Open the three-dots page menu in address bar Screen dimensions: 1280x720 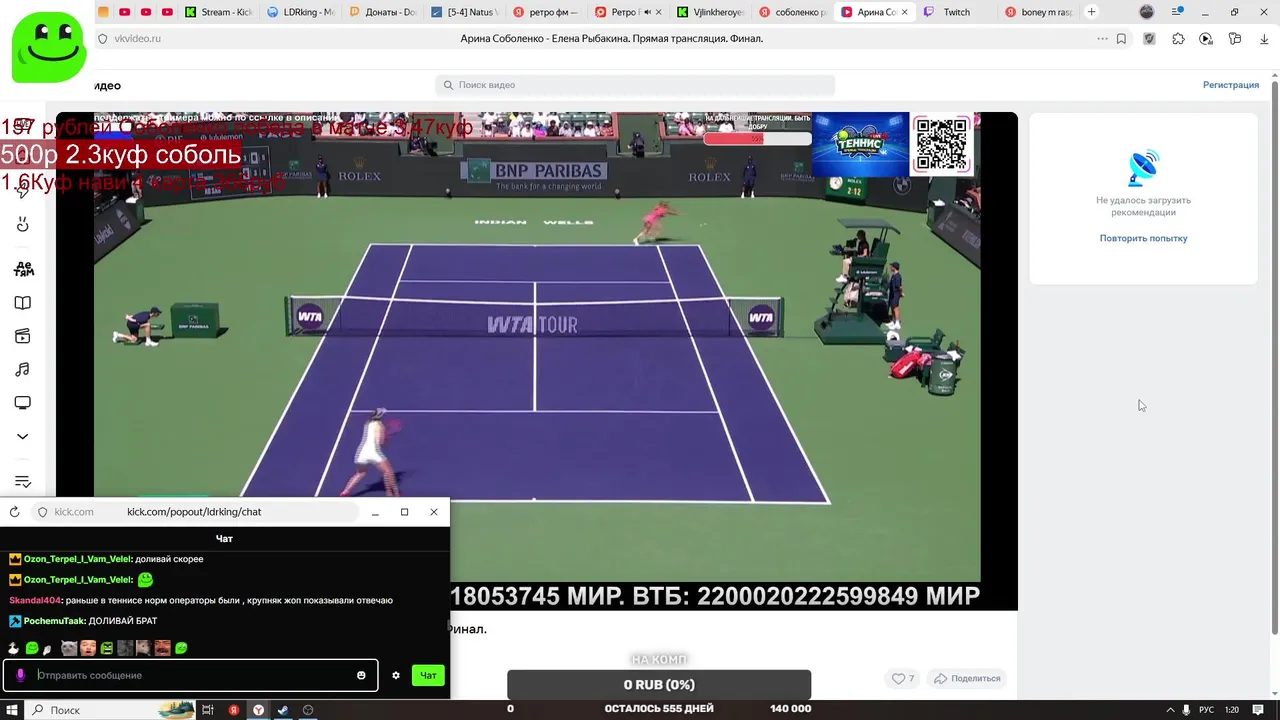pos(1103,39)
